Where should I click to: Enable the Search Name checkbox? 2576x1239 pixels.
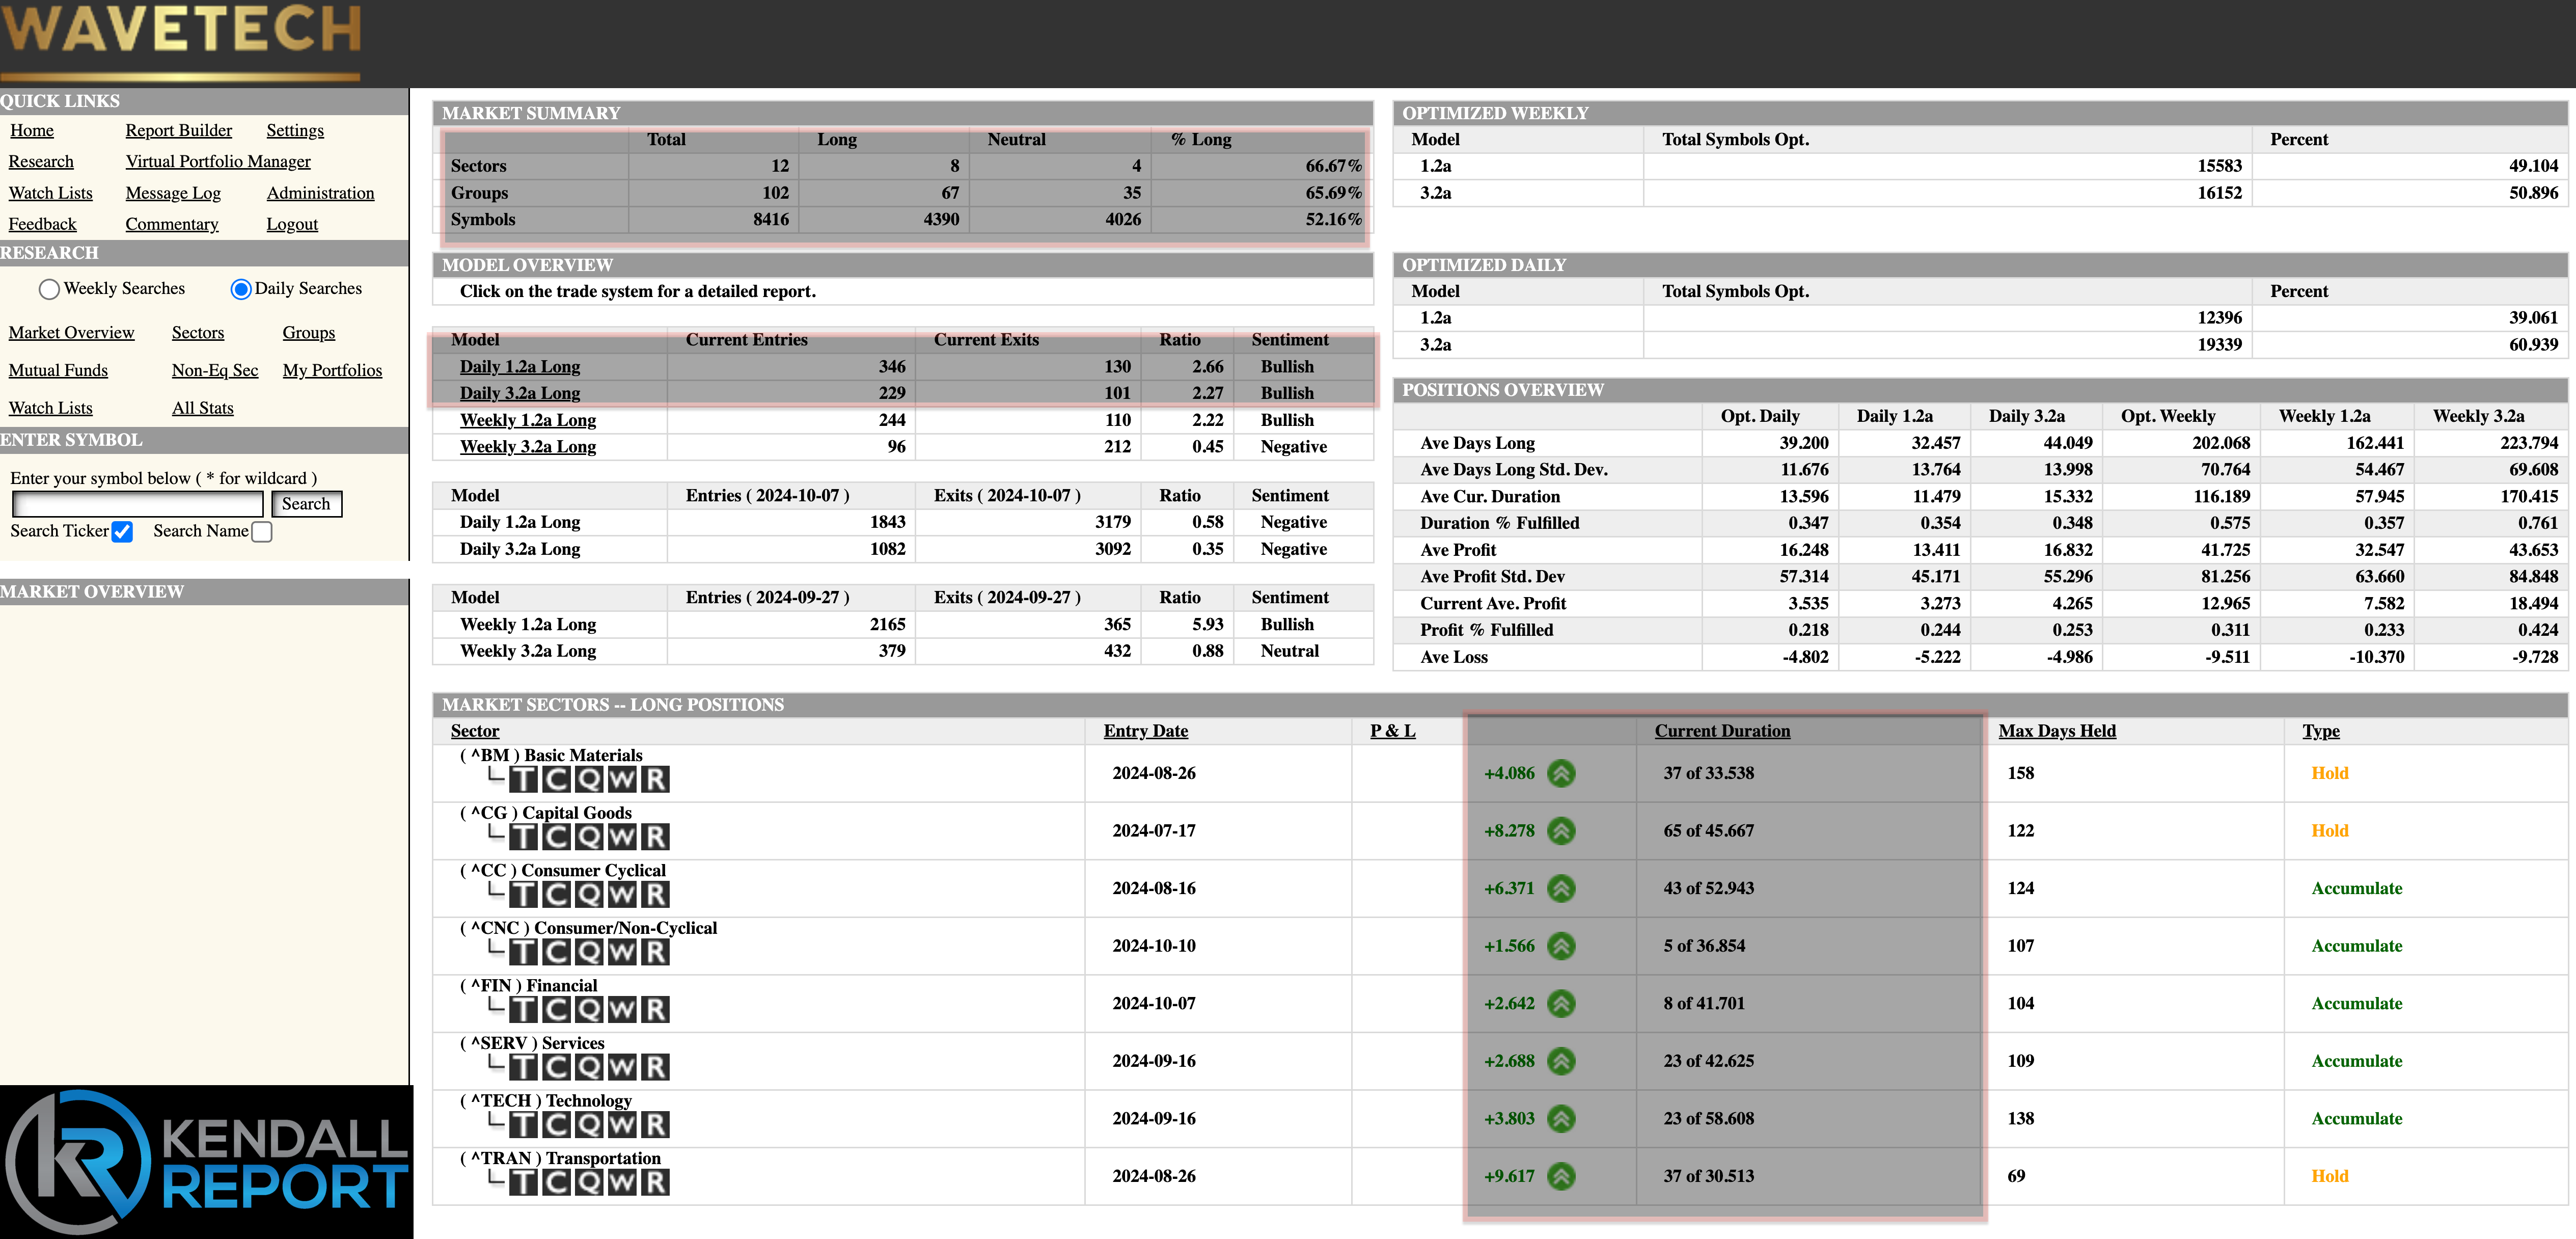[262, 532]
